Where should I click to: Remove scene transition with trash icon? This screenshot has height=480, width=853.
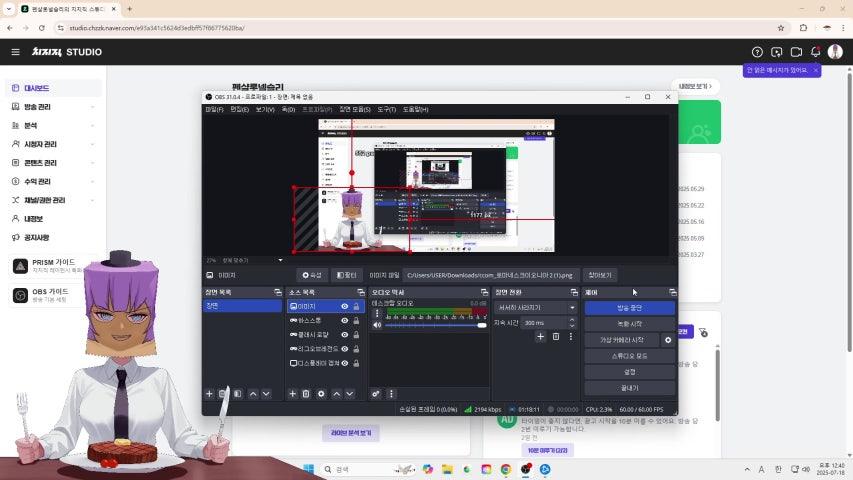click(x=555, y=336)
